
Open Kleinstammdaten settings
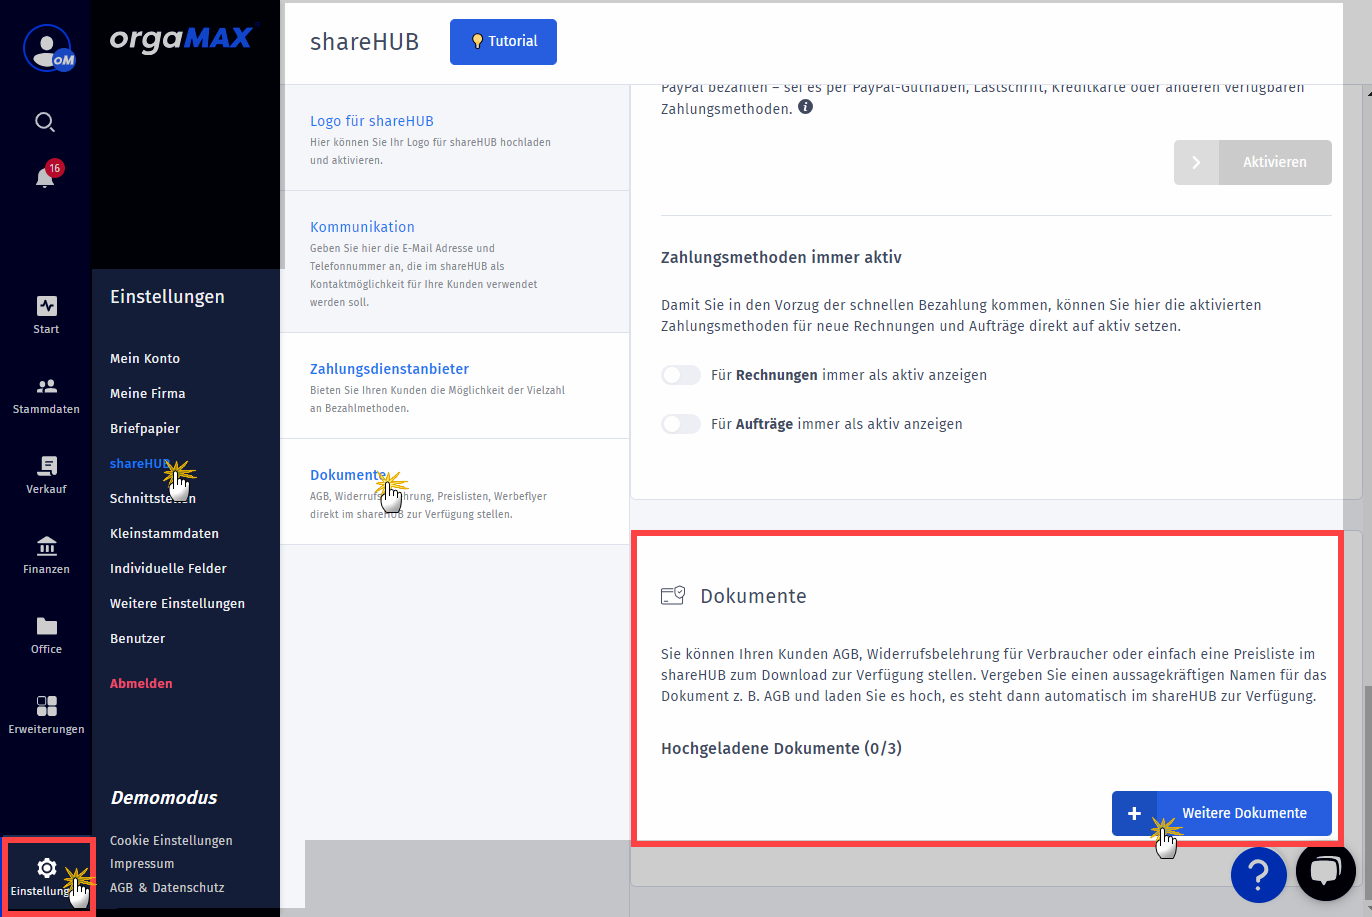click(x=164, y=533)
